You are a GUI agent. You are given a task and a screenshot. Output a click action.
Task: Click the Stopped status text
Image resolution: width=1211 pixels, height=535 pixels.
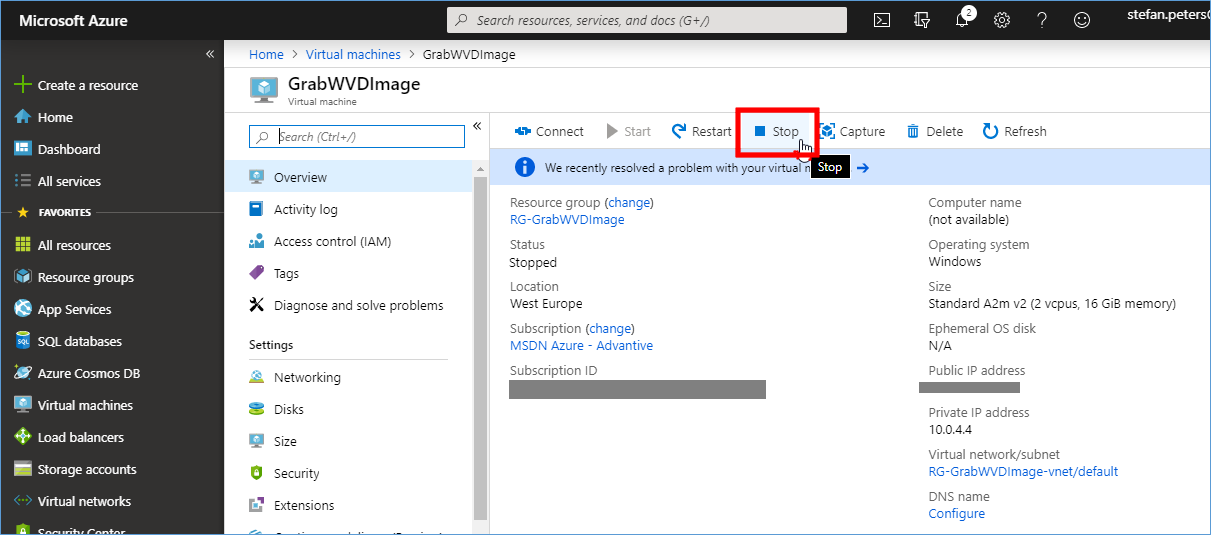[533, 263]
